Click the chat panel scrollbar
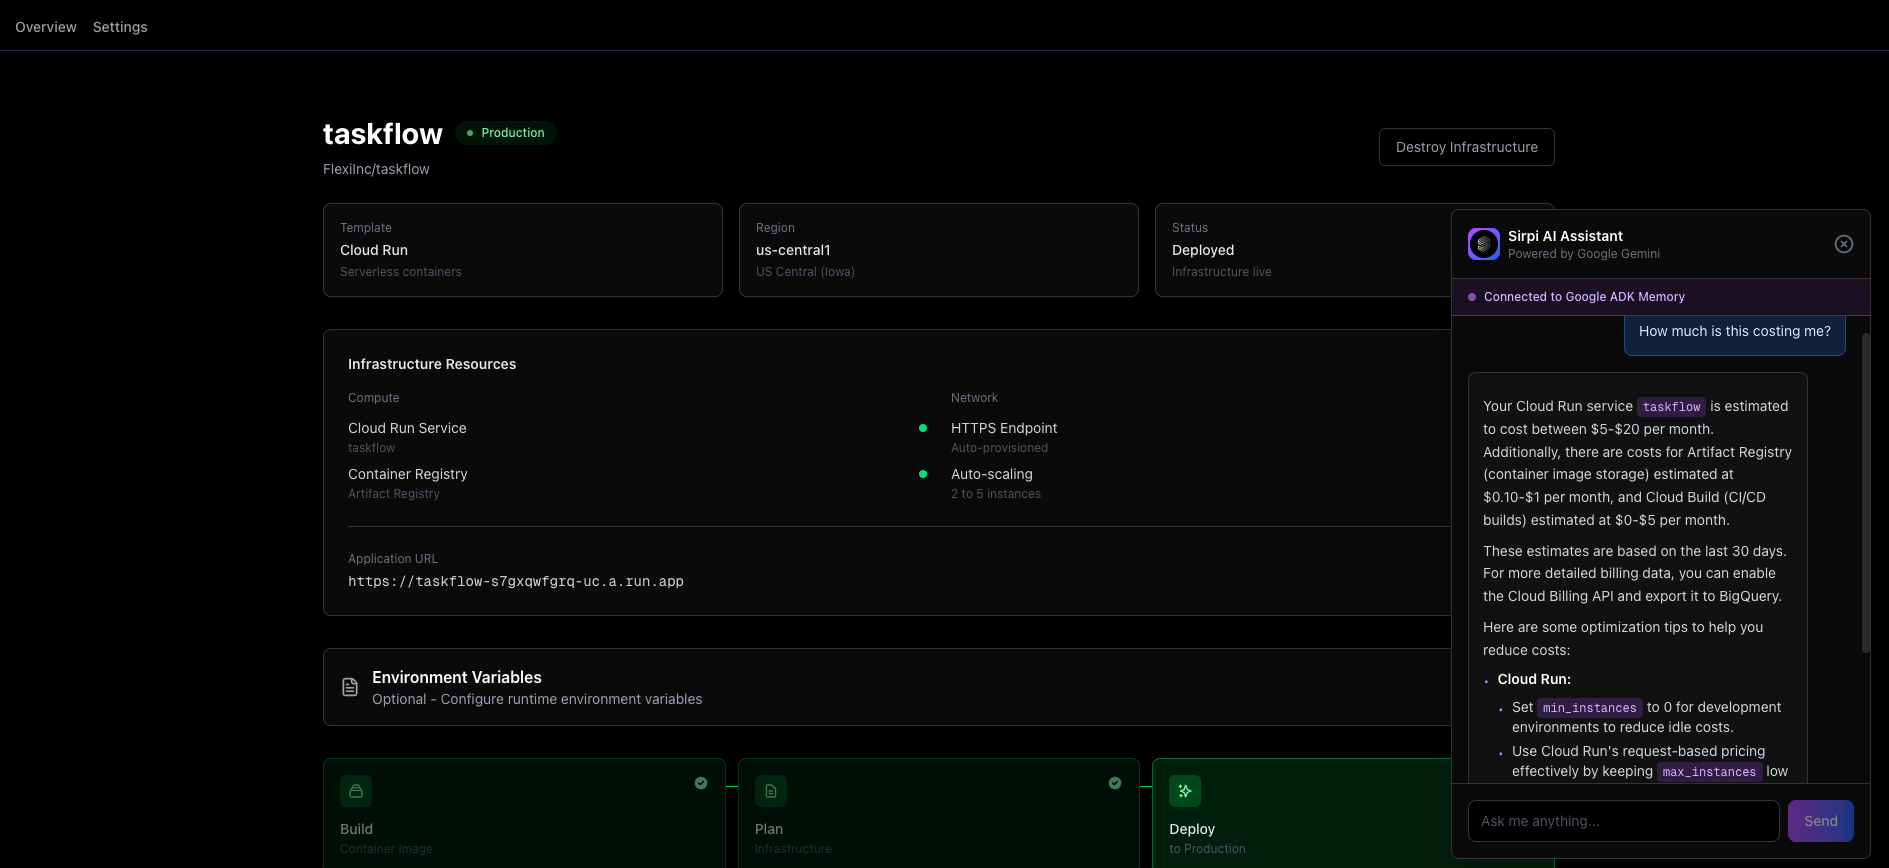 point(1865,493)
